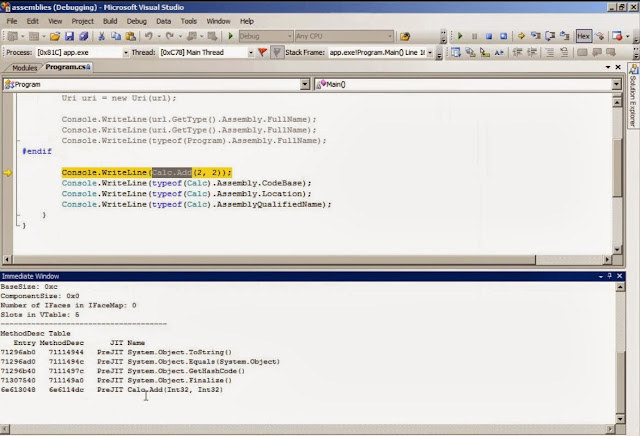The width and height of the screenshot is (640, 436).
Task: Open the Solution Explorer side tab
Action: 633,96
